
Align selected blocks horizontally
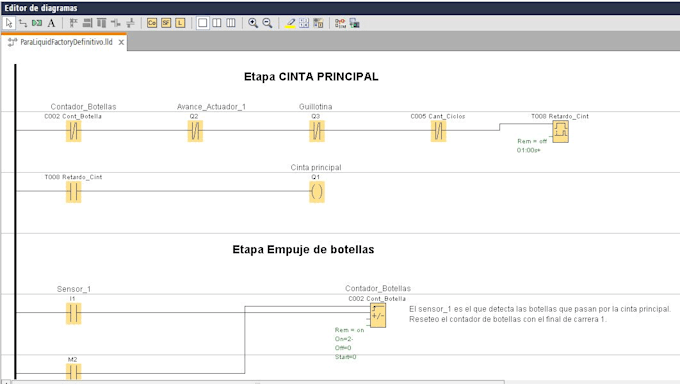[x=88, y=23]
